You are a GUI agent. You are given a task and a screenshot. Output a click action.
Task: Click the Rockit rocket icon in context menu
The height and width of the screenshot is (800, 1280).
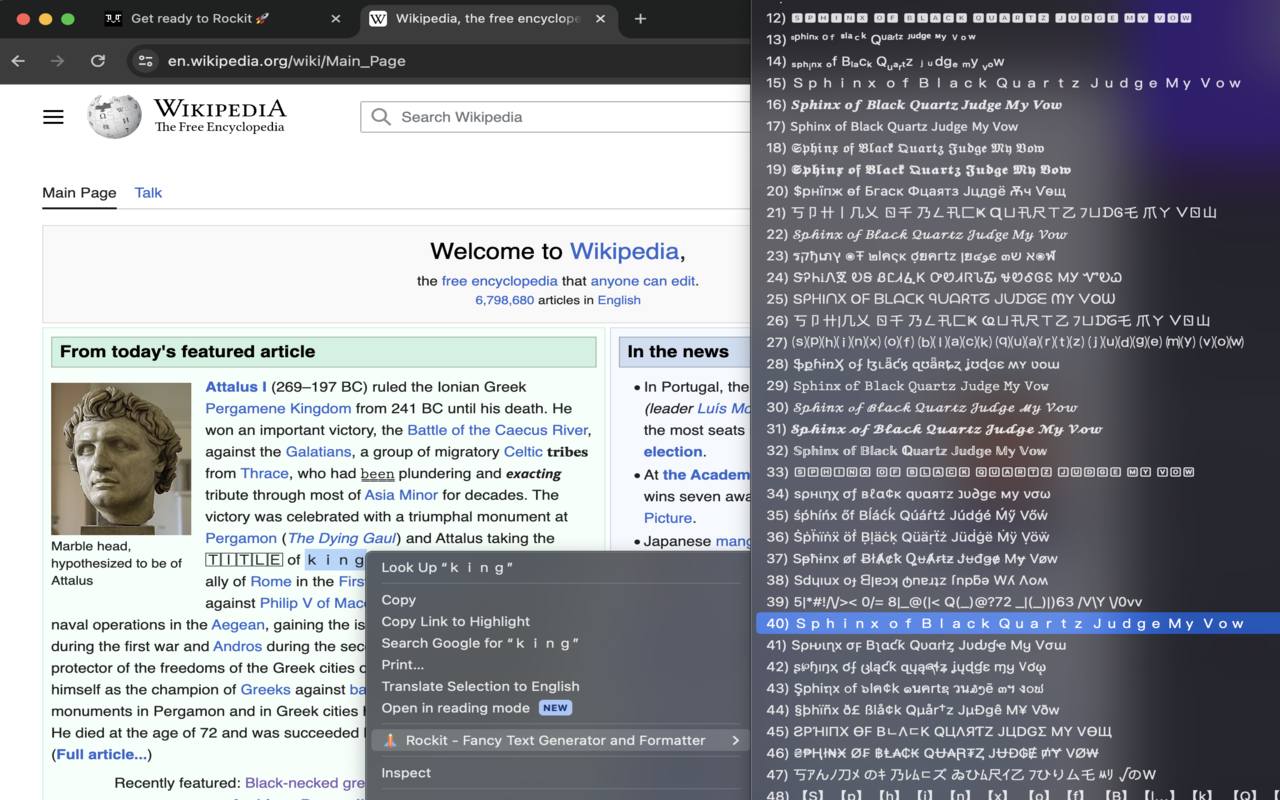[391, 741]
